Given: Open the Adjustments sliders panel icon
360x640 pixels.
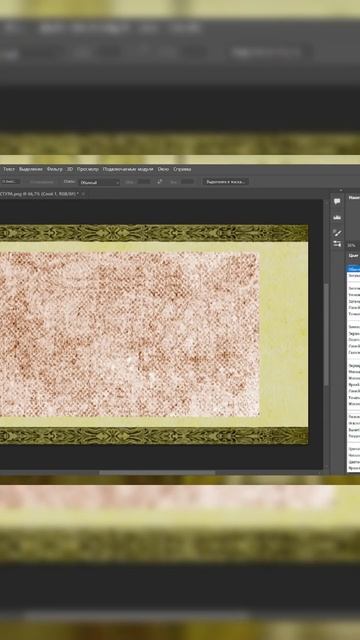Looking at the screenshot, I should coord(337,244).
